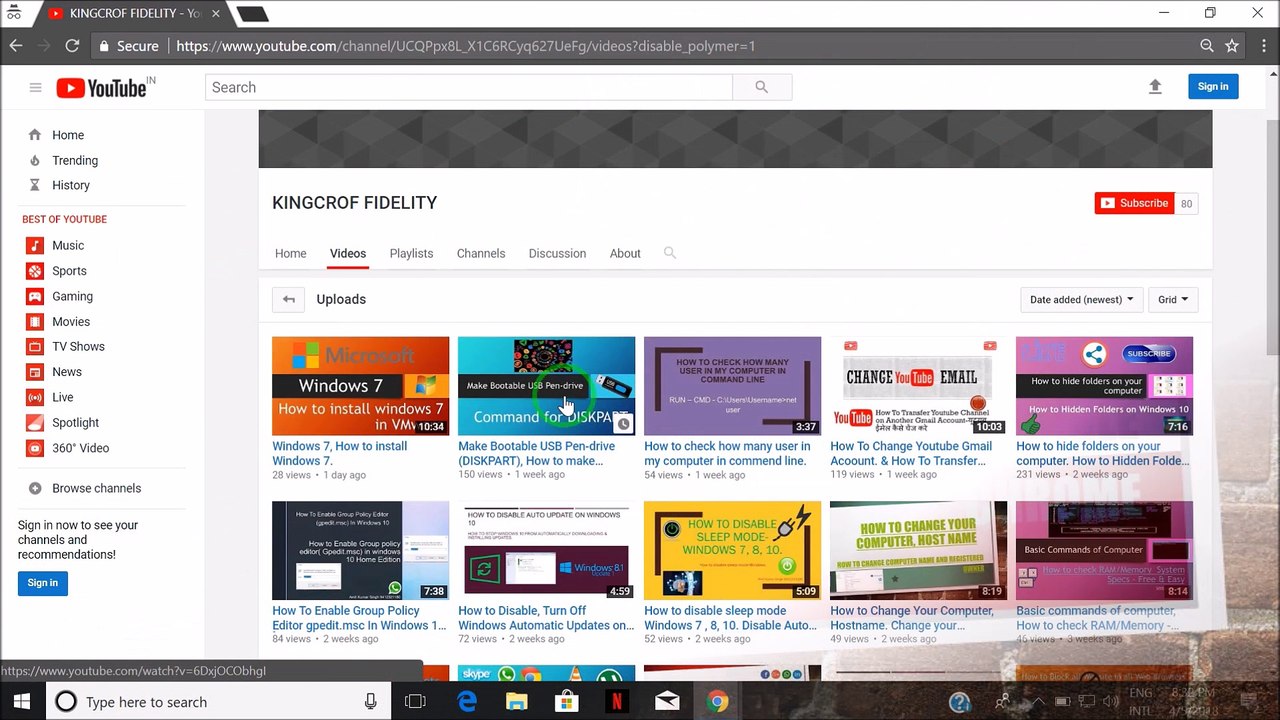Open 'How to check how many user' video link
The width and height of the screenshot is (1280, 720).
(726, 453)
